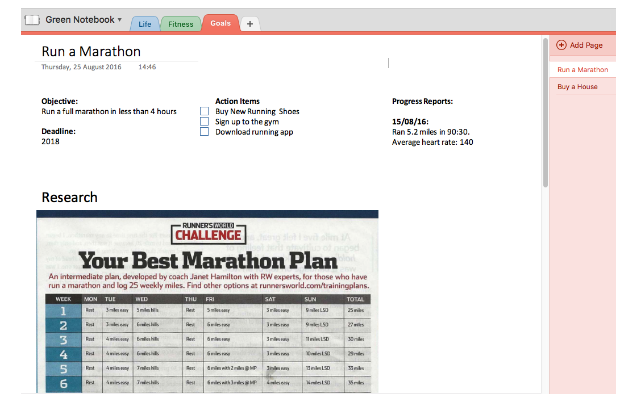The width and height of the screenshot is (640, 405).
Task: Check the Download running app checkbox
Action: coord(204,132)
